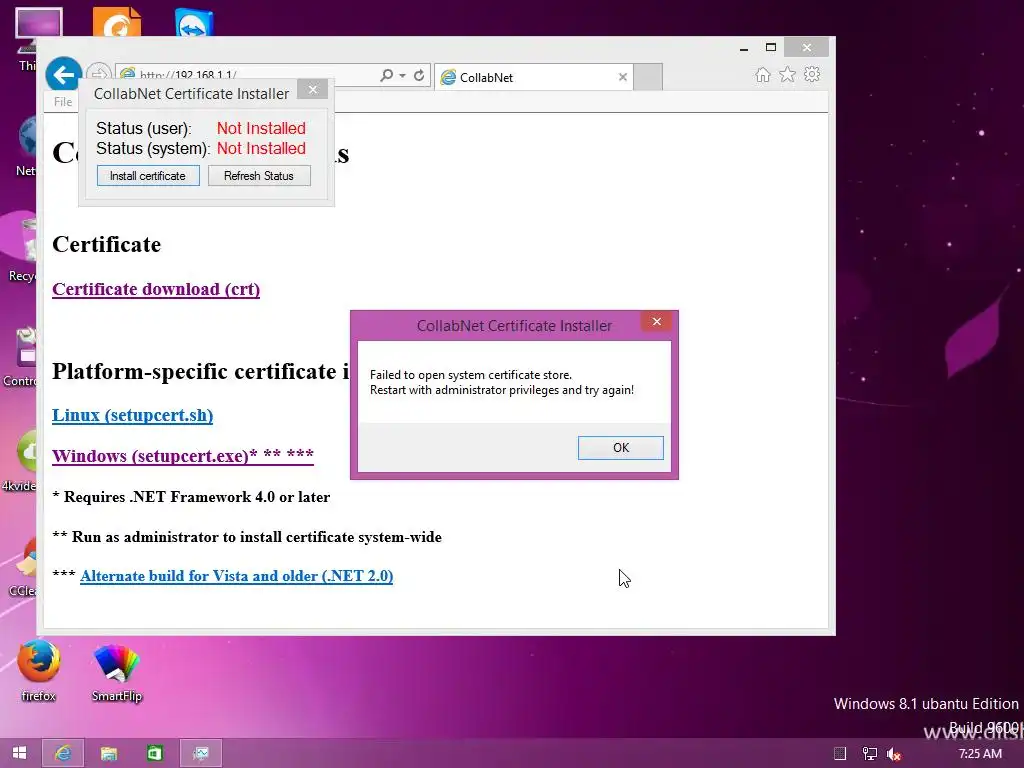Close the Internet Explorer window
The image size is (1024, 768).
(807, 48)
